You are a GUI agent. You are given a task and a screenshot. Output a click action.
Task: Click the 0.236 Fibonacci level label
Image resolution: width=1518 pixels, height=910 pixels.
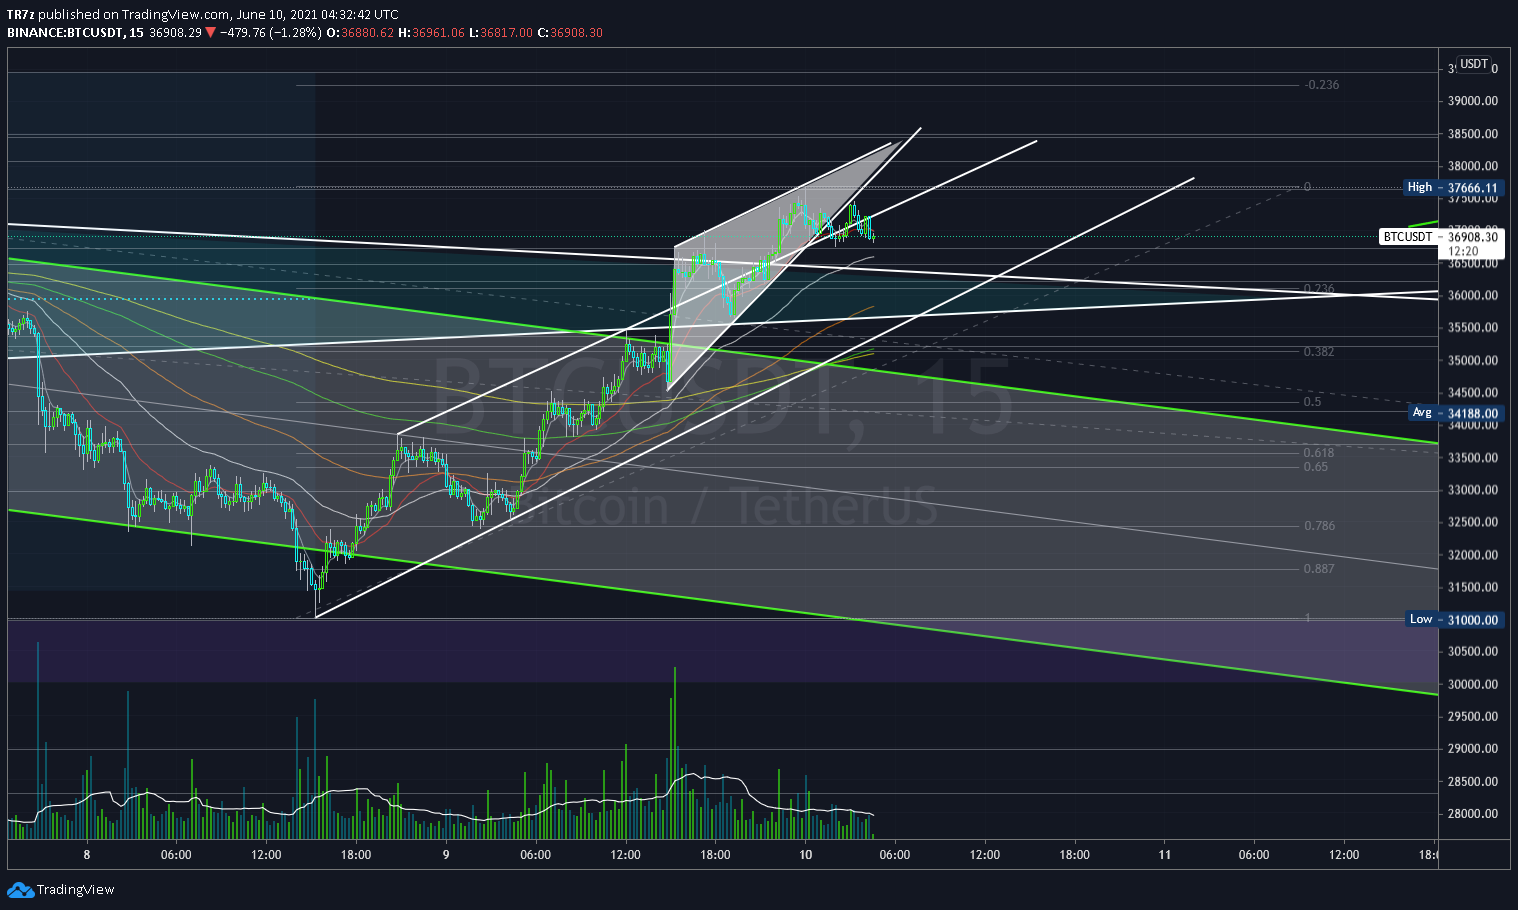(x=1319, y=289)
